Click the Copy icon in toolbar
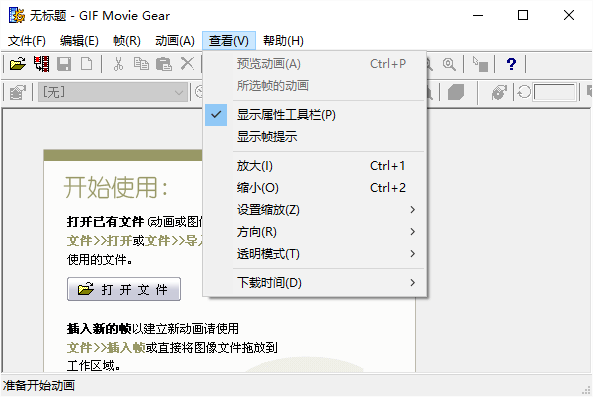Screen dimensions: 593x397 point(141,64)
